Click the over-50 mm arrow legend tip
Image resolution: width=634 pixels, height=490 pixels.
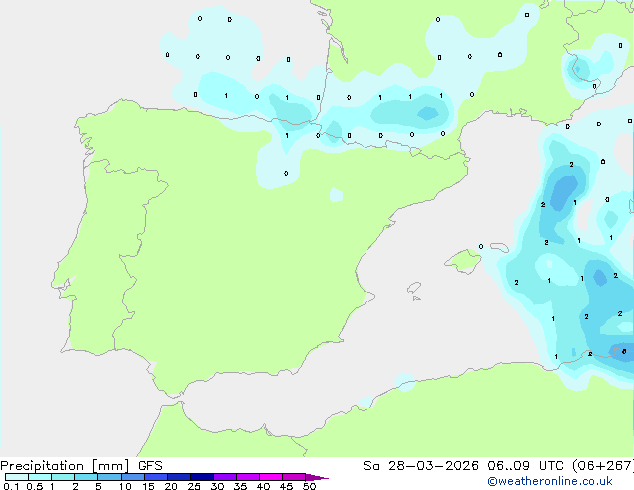point(317,477)
